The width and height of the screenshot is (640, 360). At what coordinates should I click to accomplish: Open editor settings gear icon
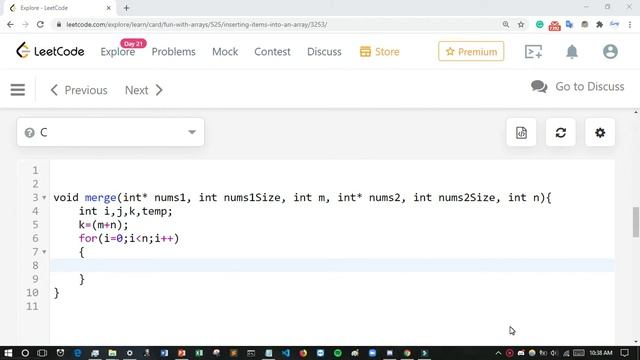(600, 133)
